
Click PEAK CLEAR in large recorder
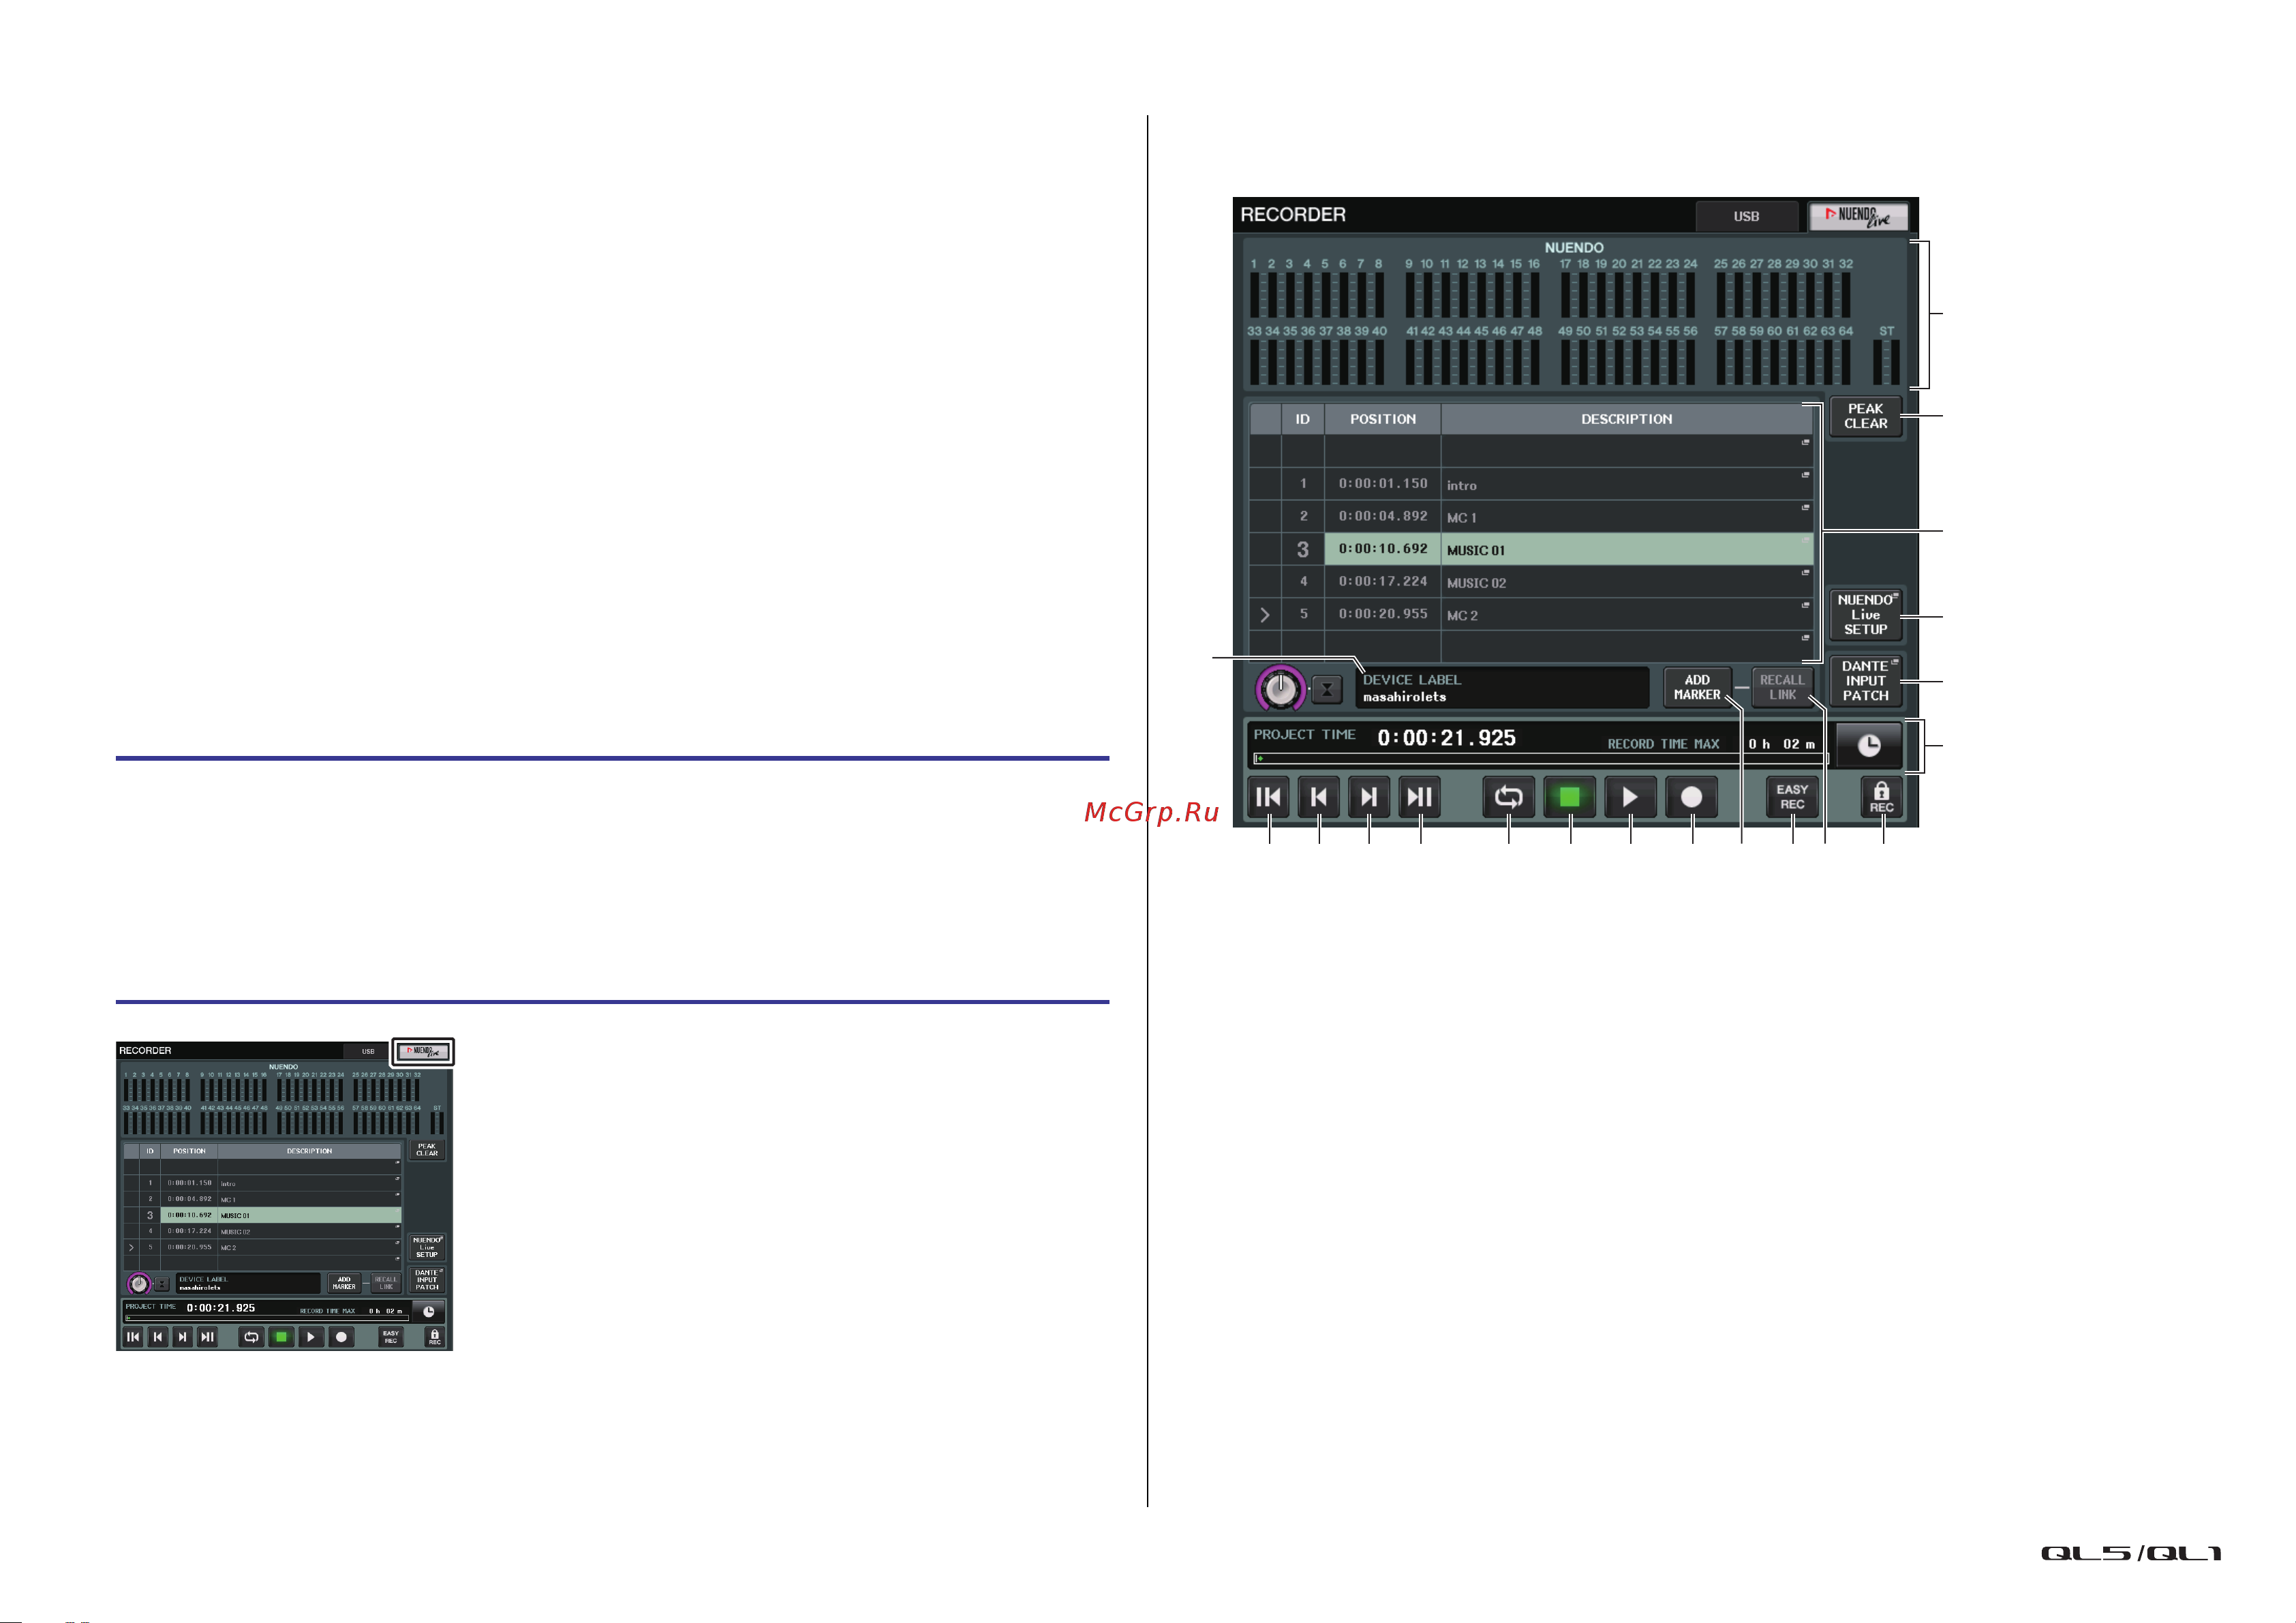1865,416
